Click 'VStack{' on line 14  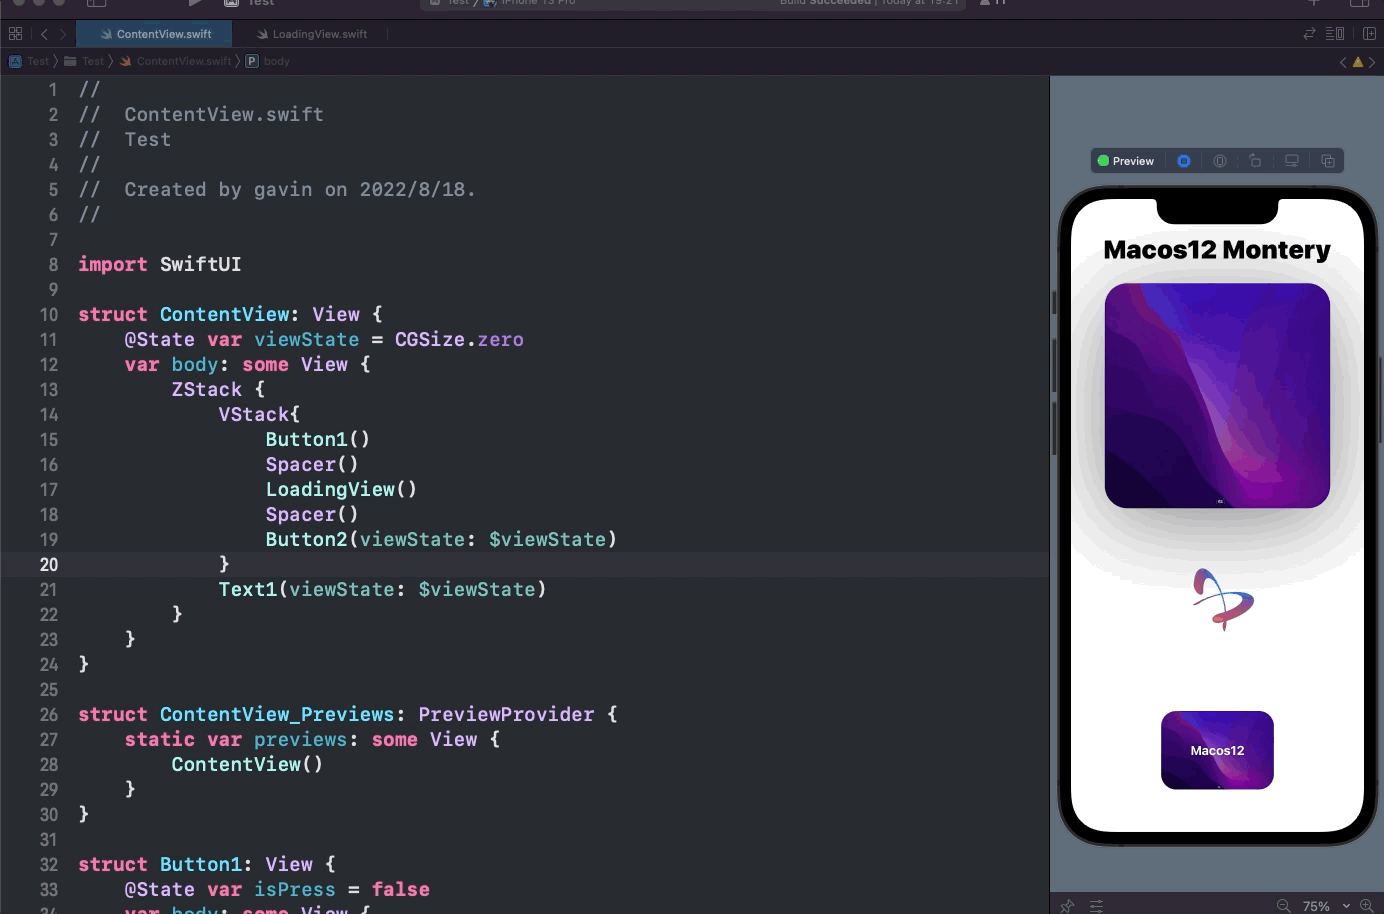[259, 415]
